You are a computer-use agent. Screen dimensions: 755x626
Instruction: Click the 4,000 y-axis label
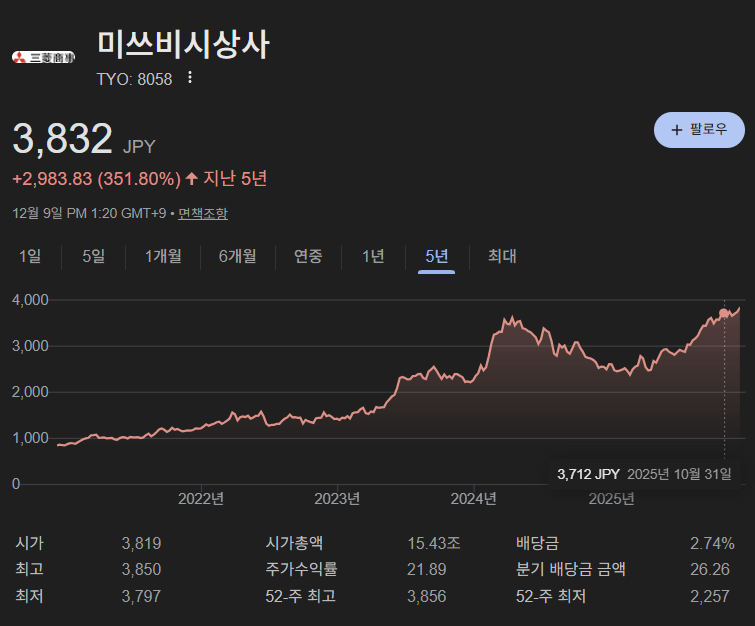[x=30, y=300]
